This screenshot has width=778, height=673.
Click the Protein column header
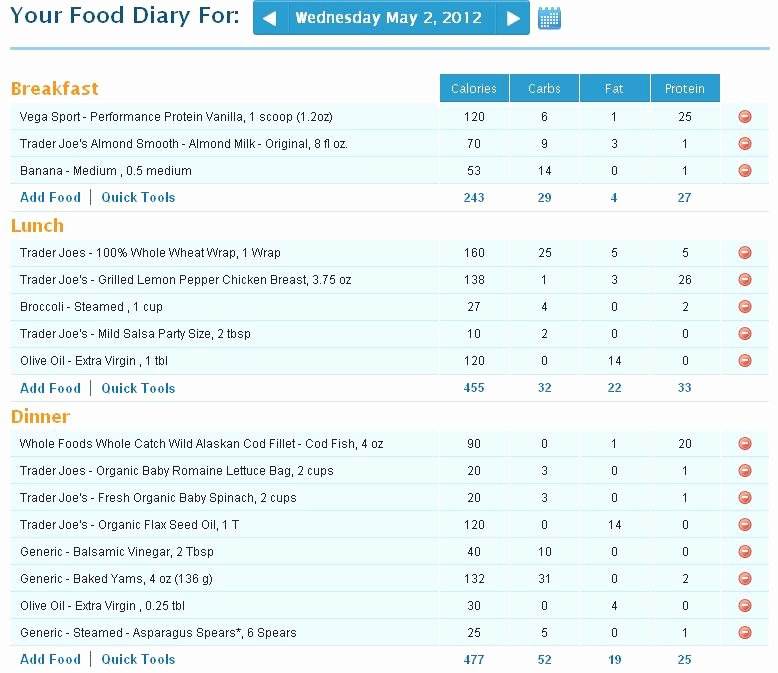click(x=685, y=88)
